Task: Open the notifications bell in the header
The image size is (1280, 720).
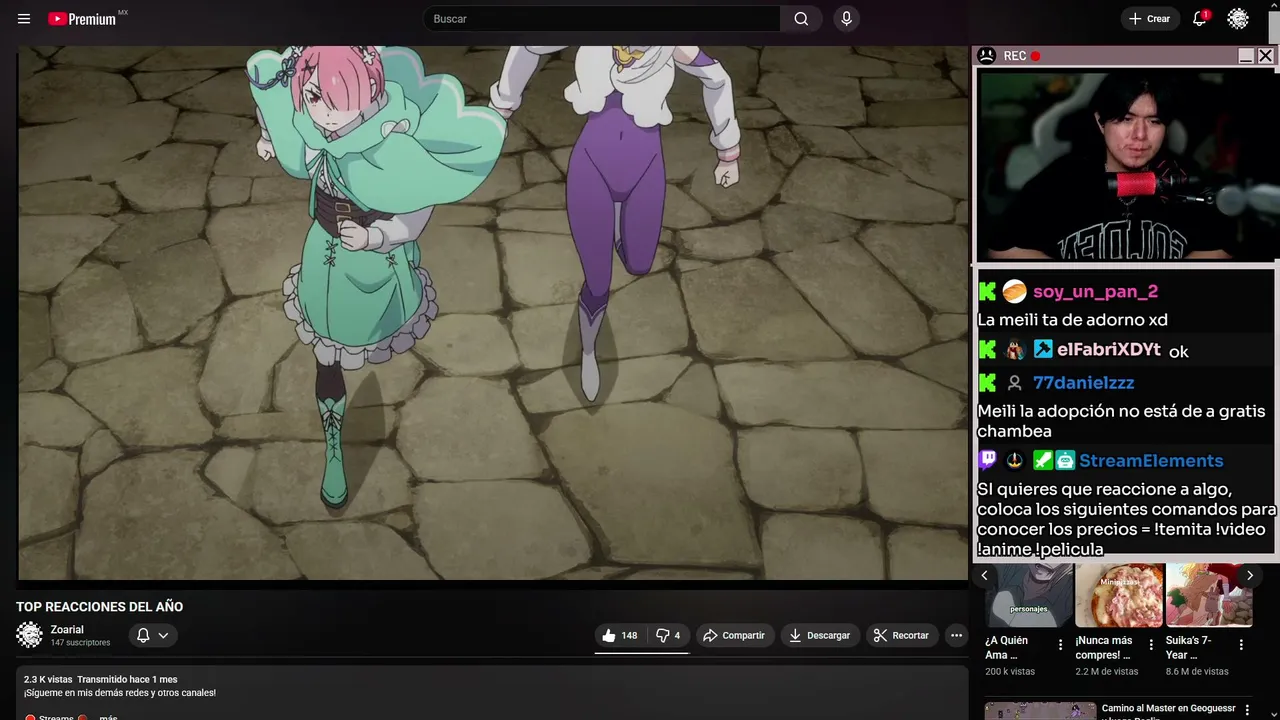Action: click(1200, 19)
